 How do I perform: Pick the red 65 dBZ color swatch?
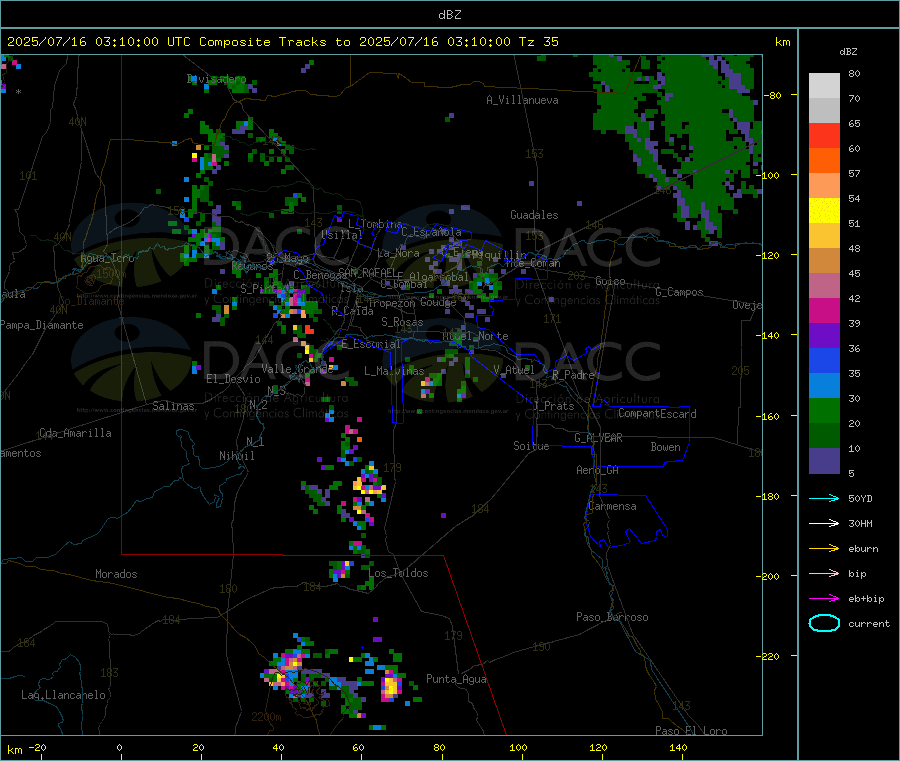pyautogui.click(x=824, y=135)
